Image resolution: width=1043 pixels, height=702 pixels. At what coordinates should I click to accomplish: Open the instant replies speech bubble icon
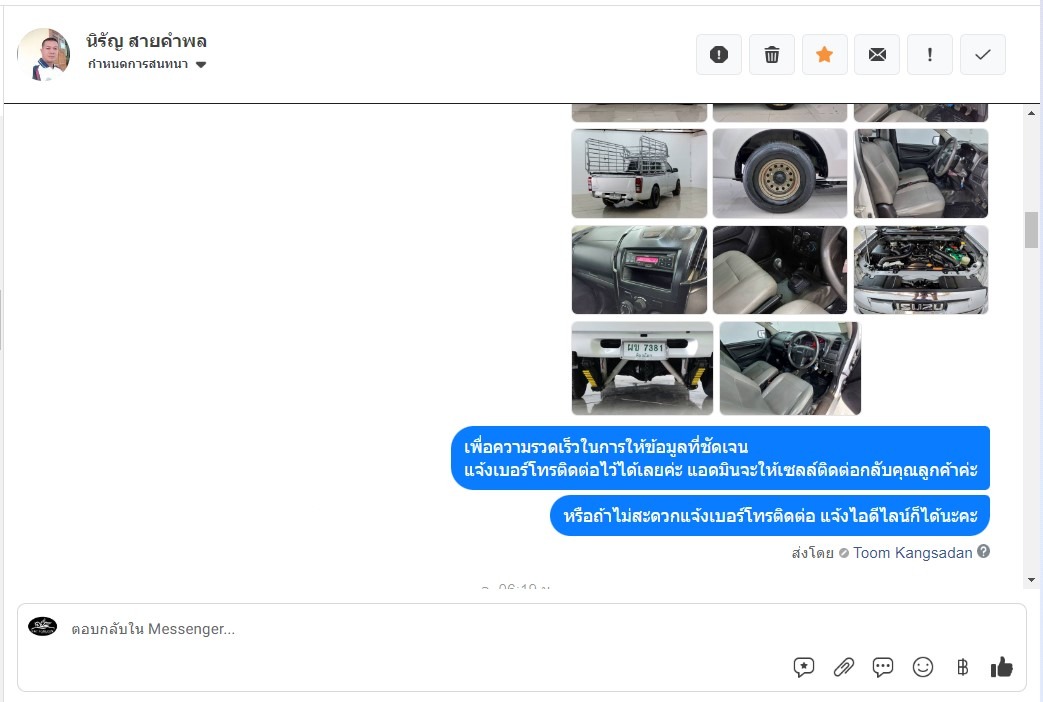883,667
